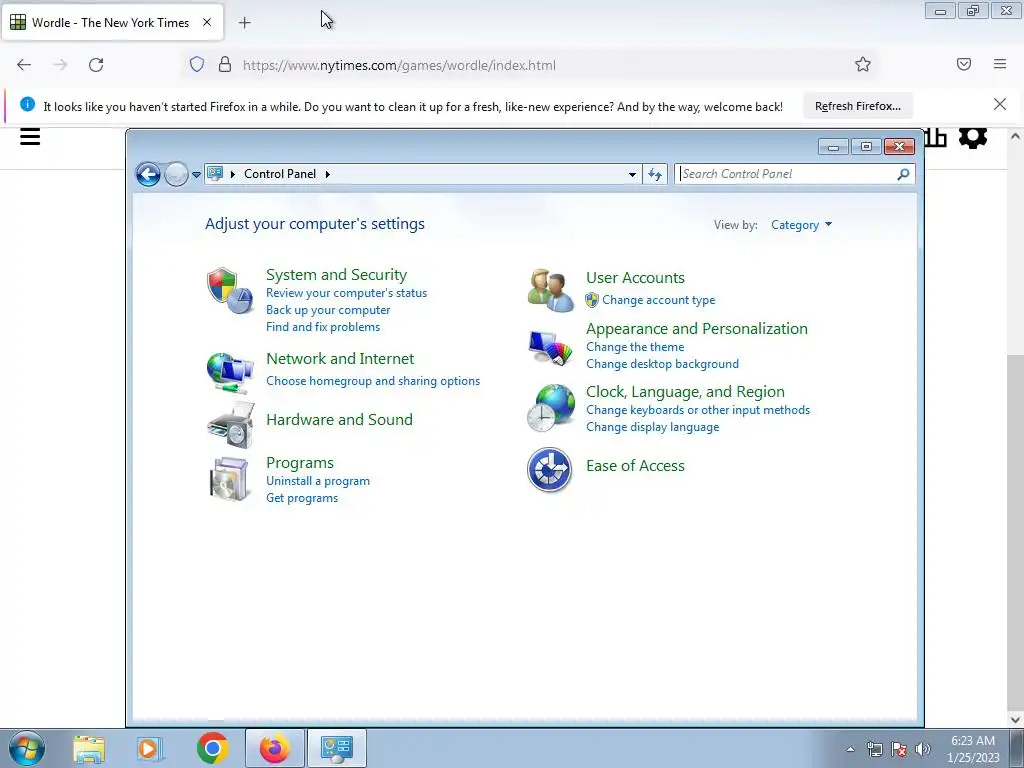
Task: Open a new Firefox tab
Action: pos(244,23)
